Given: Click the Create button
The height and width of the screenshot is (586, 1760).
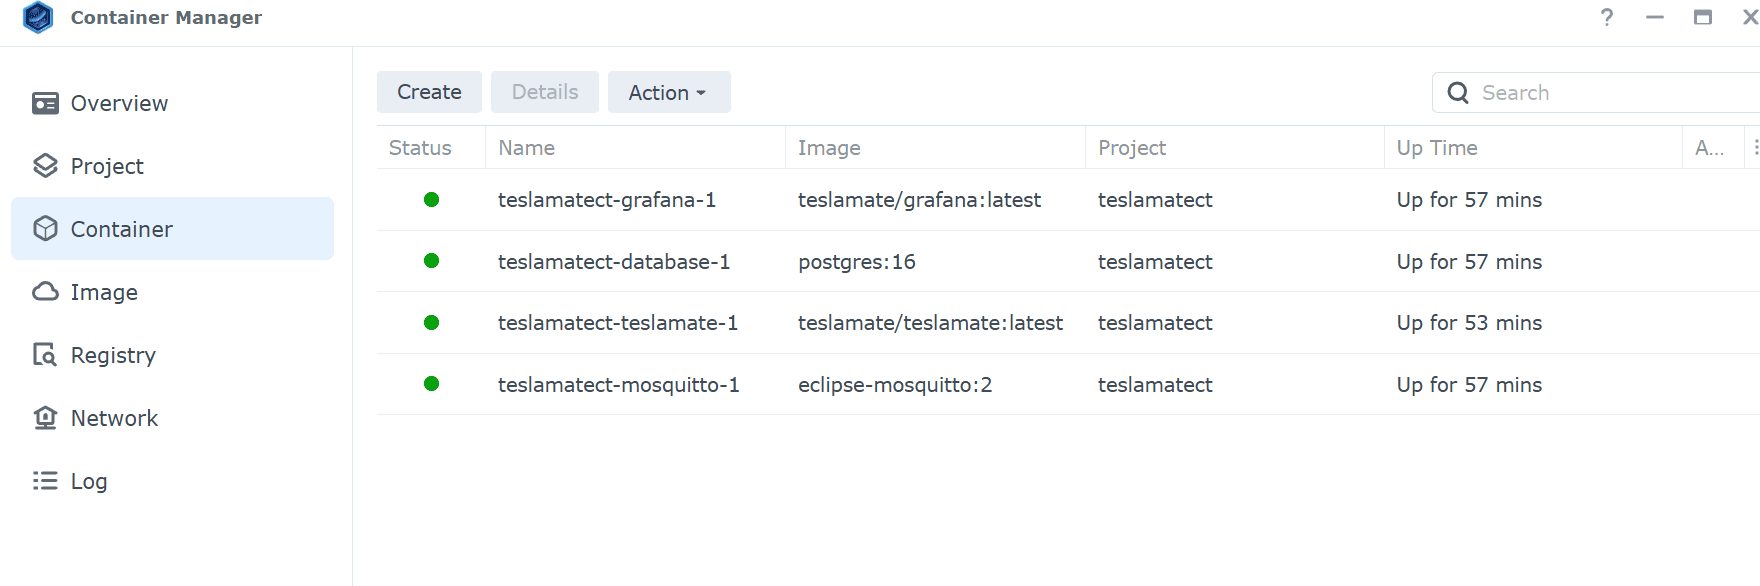Looking at the screenshot, I should (429, 92).
